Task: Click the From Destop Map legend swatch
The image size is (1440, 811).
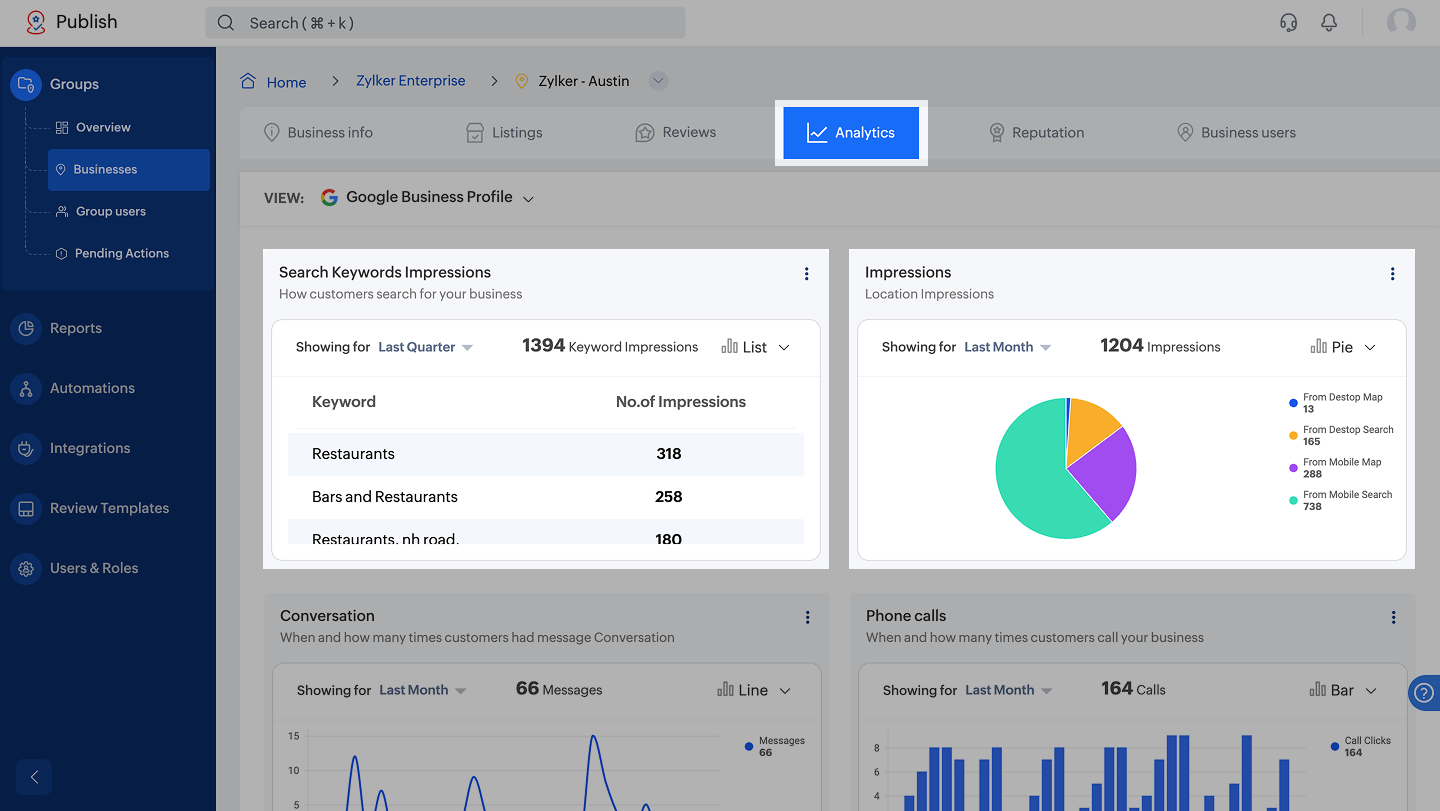Action: point(1294,403)
